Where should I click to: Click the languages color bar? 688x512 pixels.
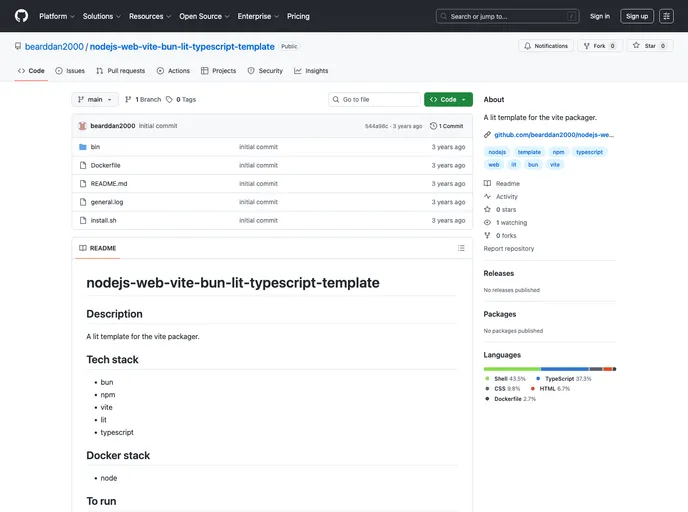tap(549, 369)
